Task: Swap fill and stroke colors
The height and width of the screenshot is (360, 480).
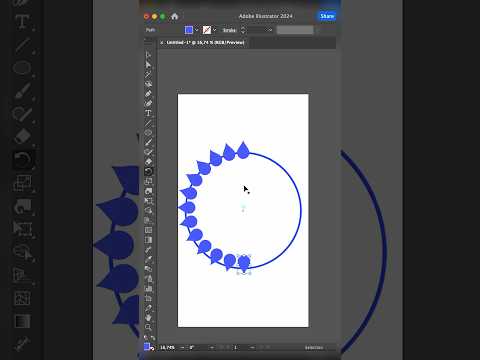Action: click(153, 338)
